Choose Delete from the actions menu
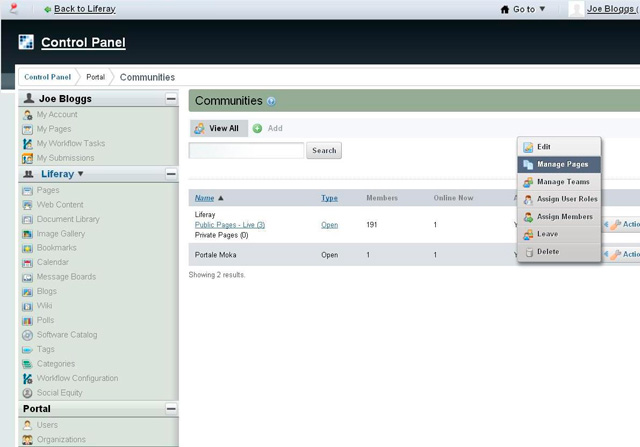The width and height of the screenshot is (640, 447). pos(559,252)
